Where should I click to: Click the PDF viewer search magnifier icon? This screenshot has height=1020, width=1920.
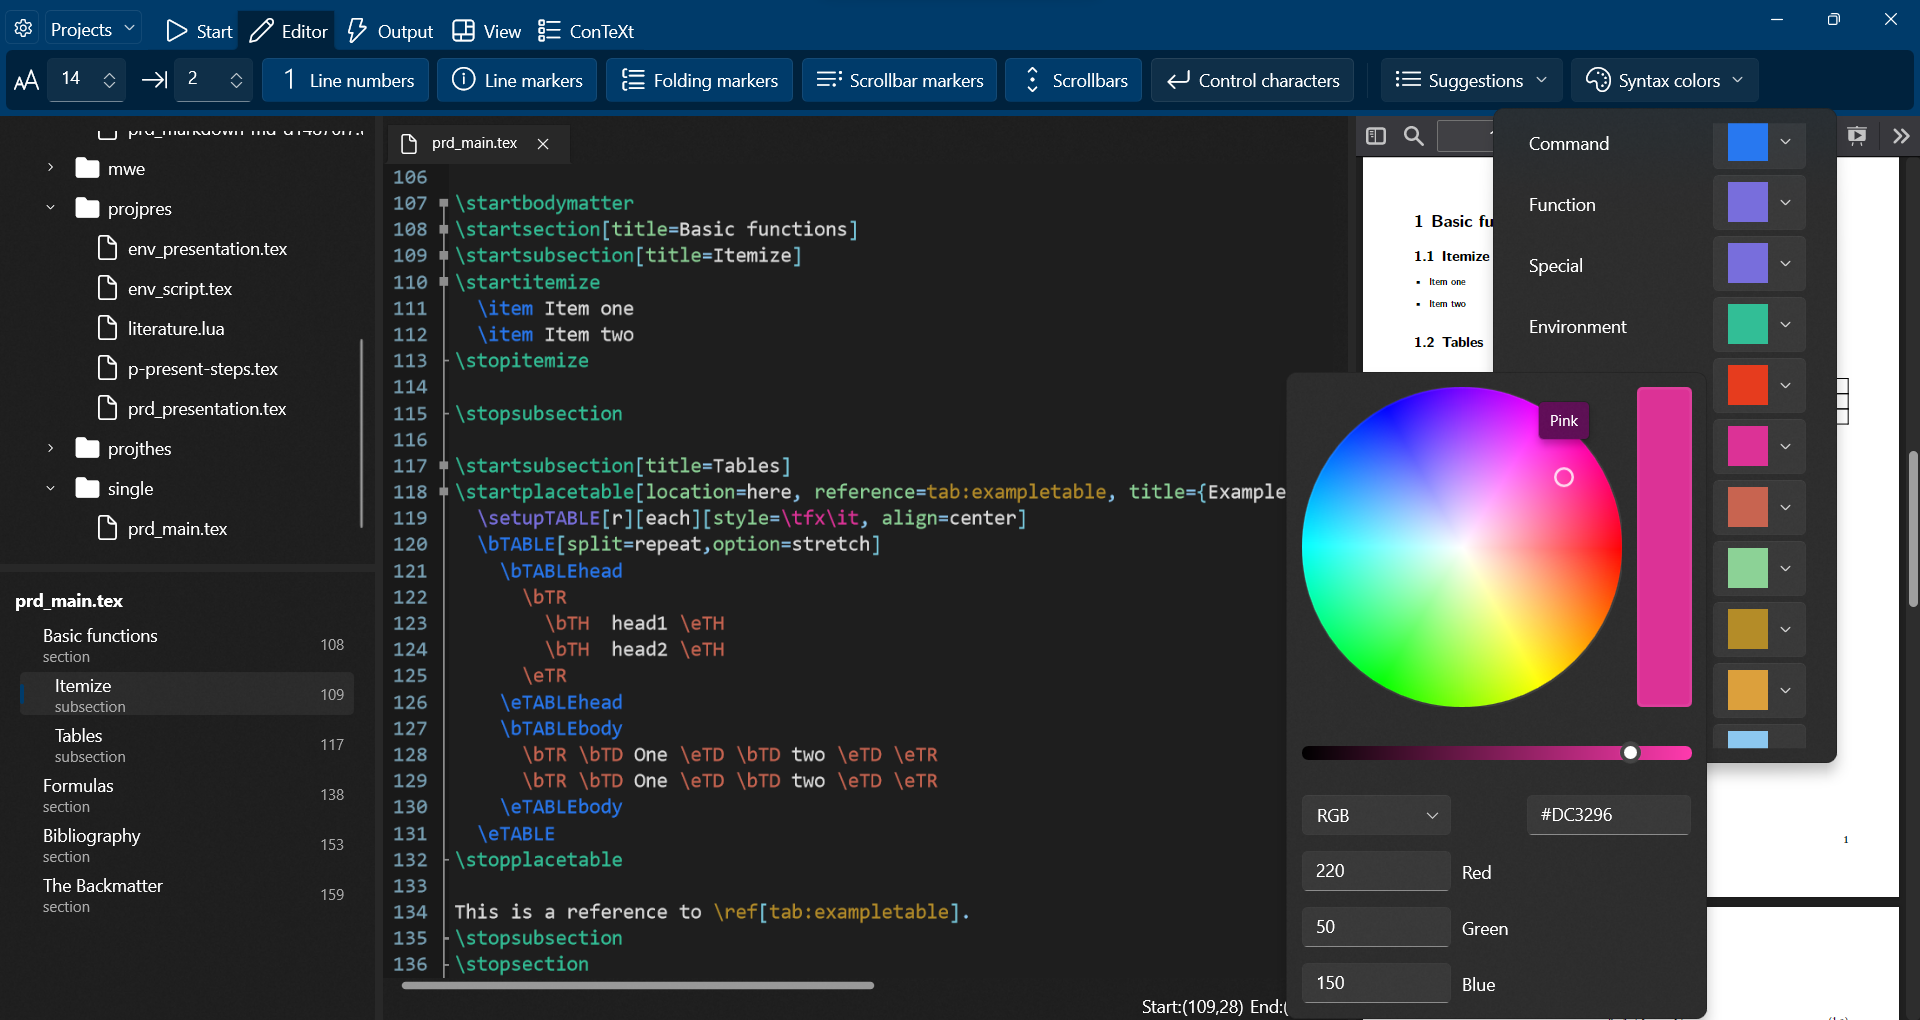pyautogui.click(x=1413, y=135)
